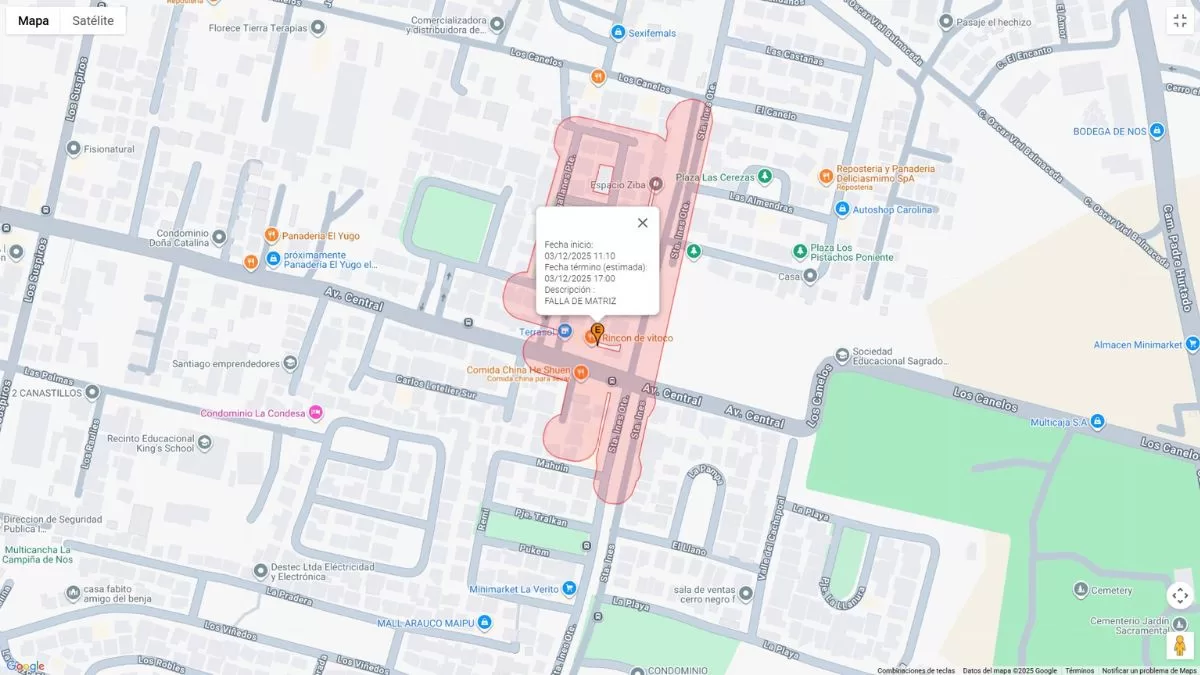
Task: Open Combinaciones de teclas shortcuts
Action: (x=916, y=670)
